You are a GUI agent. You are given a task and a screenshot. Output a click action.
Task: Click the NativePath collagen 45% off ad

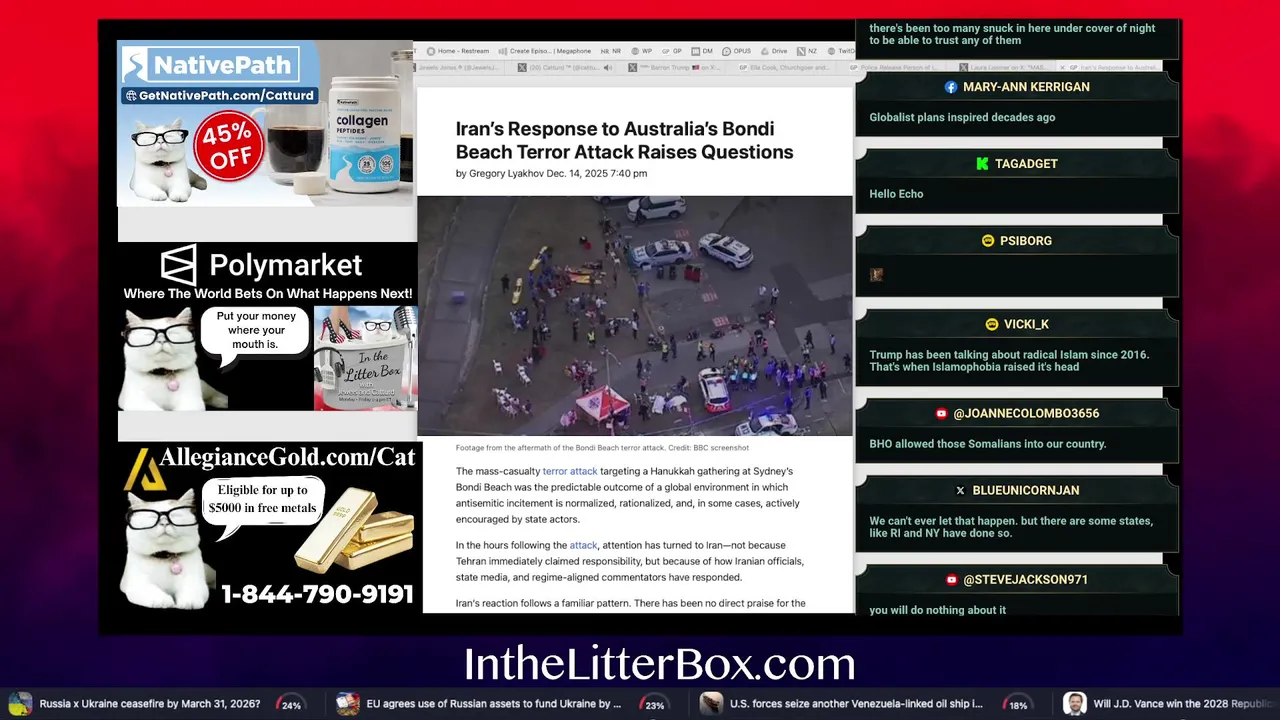pyautogui.click(x=266, y=123)
